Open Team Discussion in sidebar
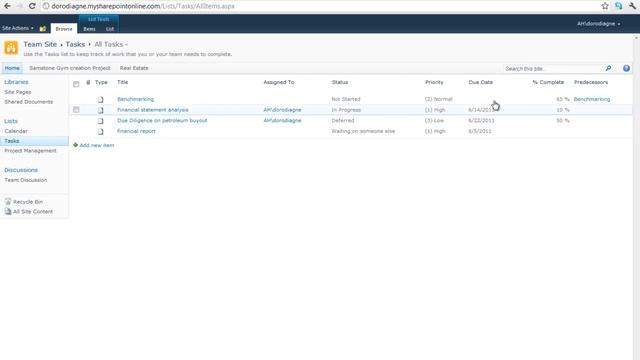The width and height of the screenshot is (640, 360). pyautogui.click(x=26, y=180)
